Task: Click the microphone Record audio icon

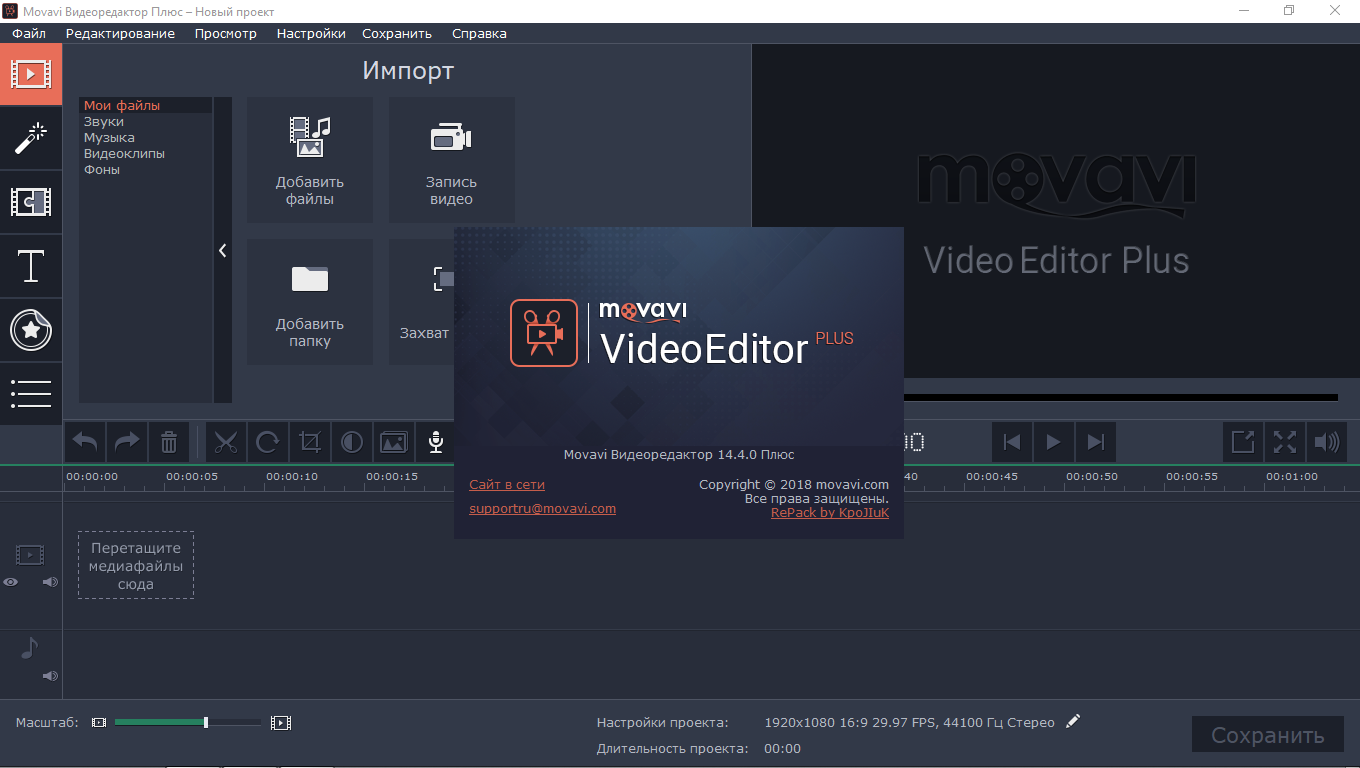Action: pos(435,442)
